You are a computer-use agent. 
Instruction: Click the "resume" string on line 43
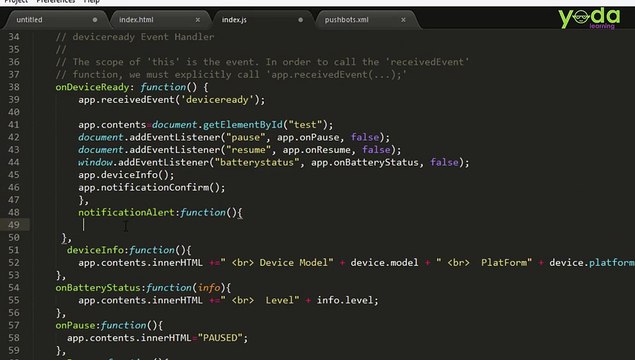point(248,150)
